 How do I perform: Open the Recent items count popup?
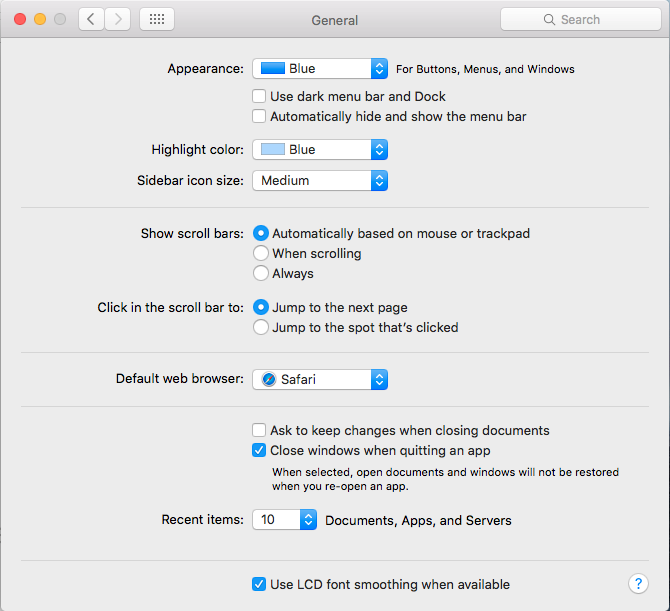[284, 520]
